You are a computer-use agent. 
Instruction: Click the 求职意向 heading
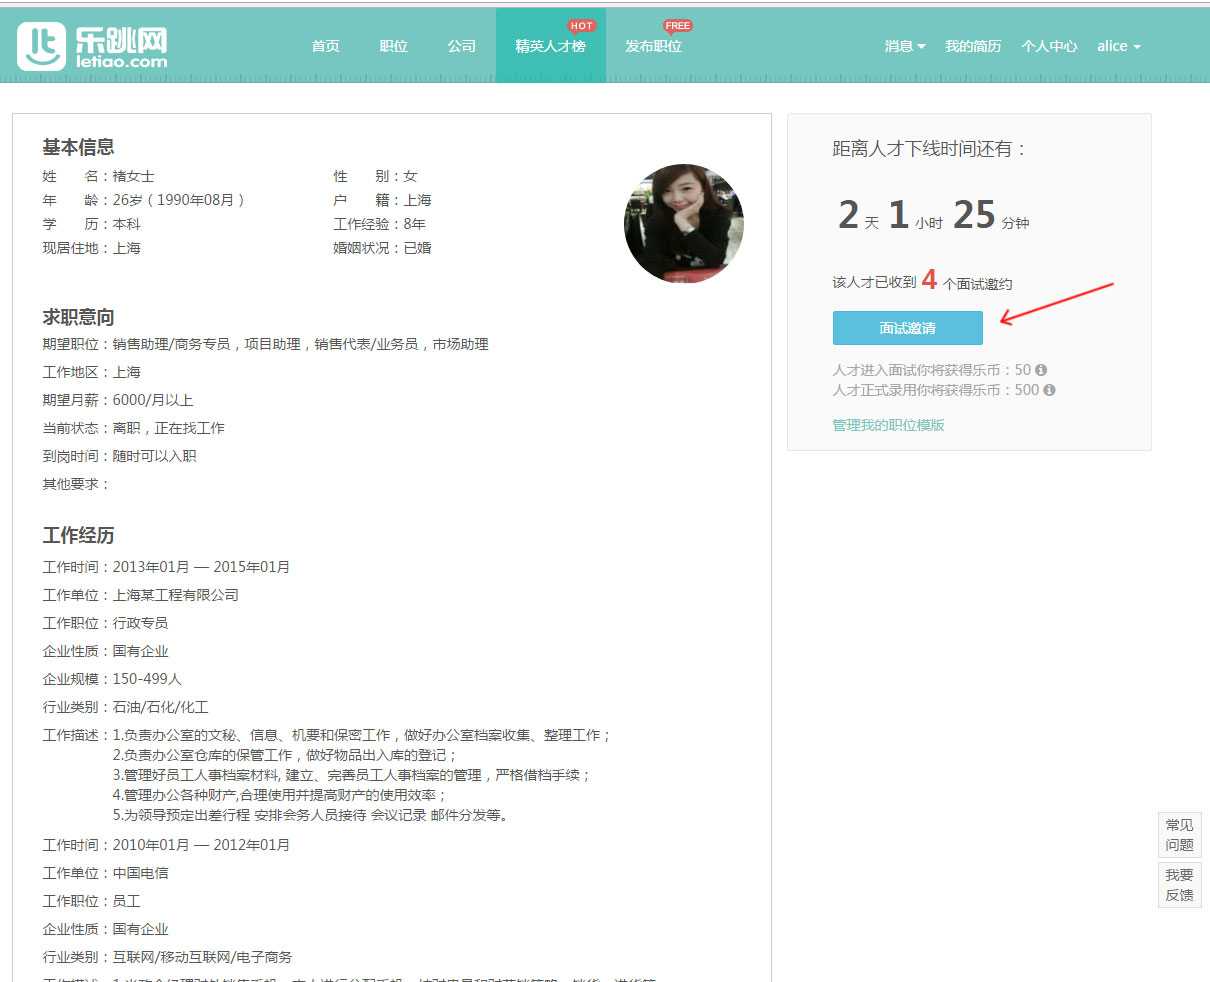[x=78, y=317]
